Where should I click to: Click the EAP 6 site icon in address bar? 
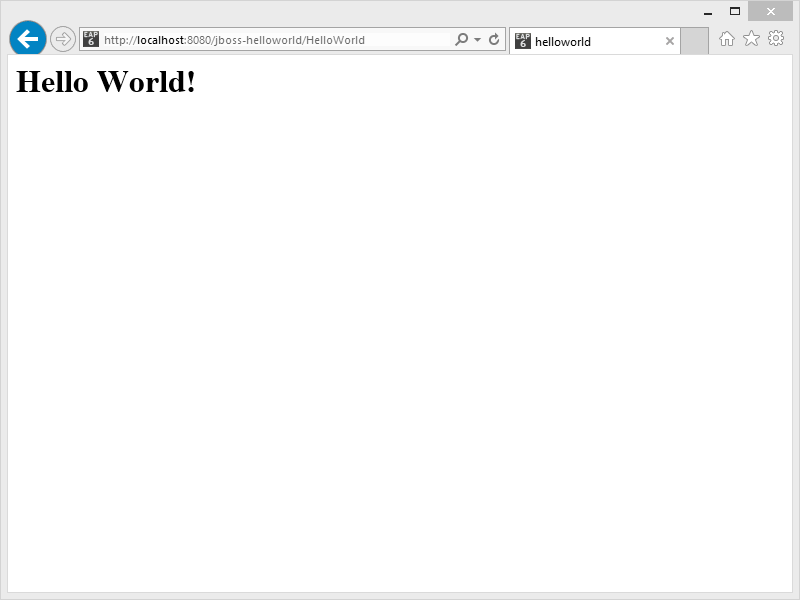point(91,39)
